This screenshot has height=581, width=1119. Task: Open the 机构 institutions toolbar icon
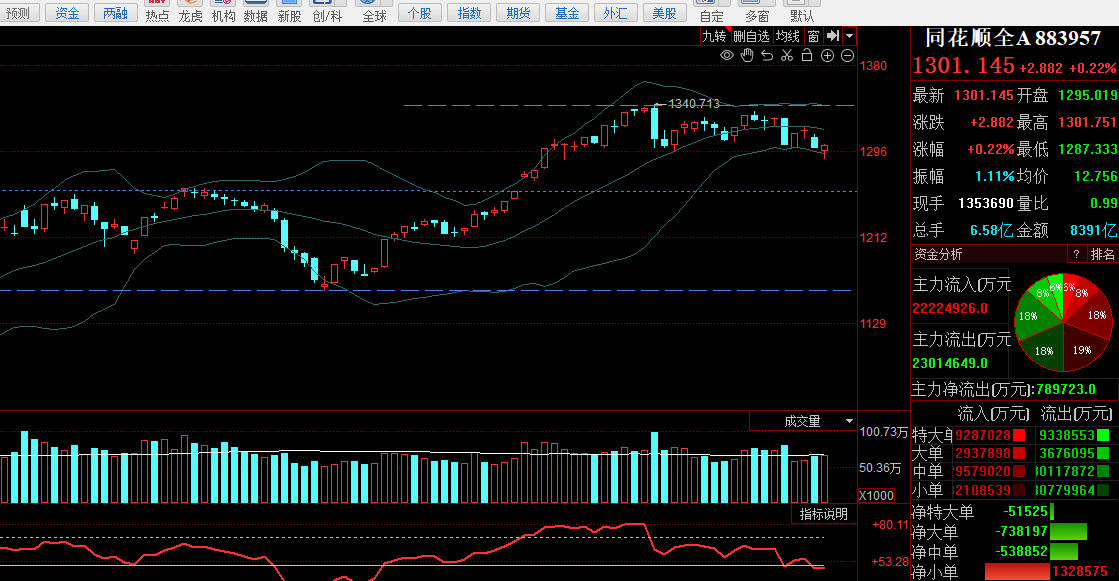[223, 12]
